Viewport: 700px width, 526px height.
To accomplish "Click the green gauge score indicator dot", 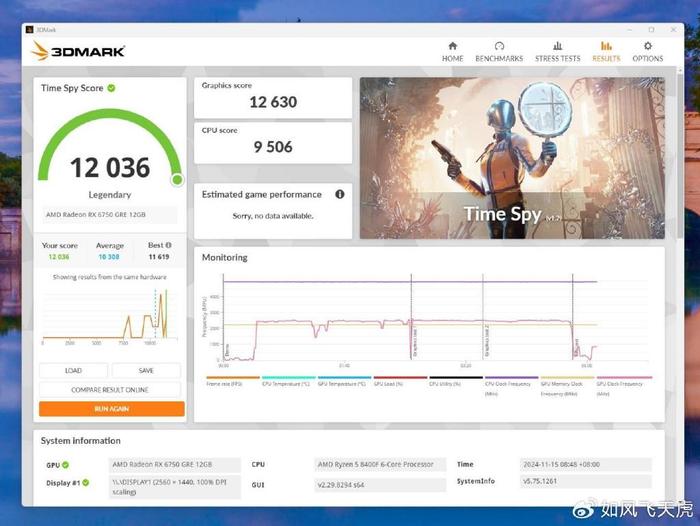I will (x=177, y=180).
